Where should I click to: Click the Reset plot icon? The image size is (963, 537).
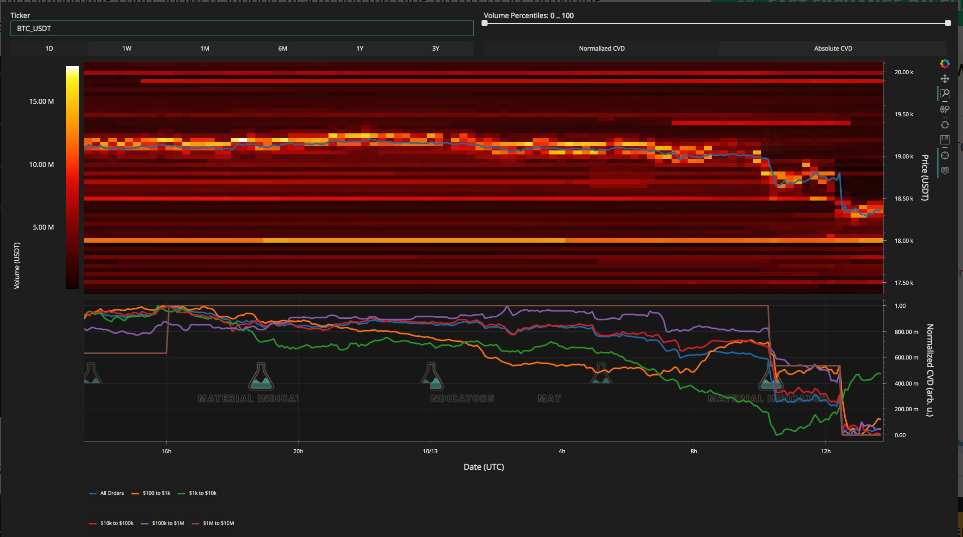pyautogui.click(x=944, y=124)
